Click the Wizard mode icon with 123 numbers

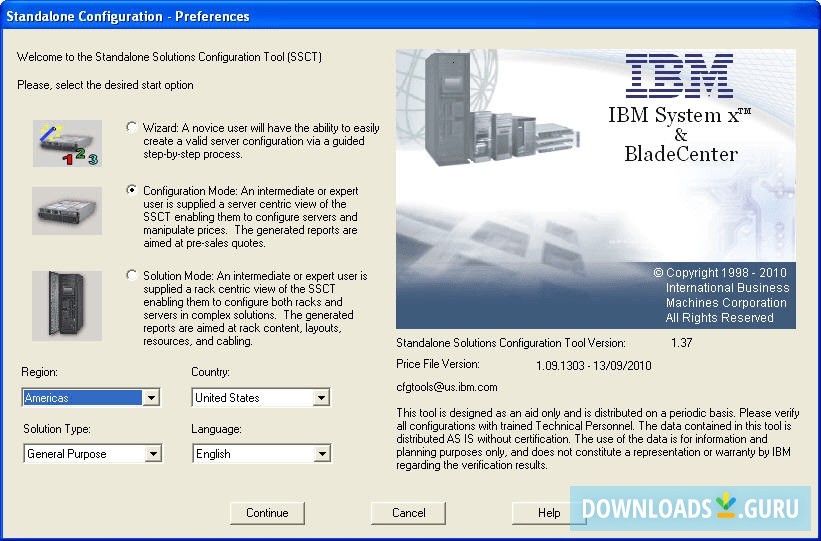pos(67,143)
